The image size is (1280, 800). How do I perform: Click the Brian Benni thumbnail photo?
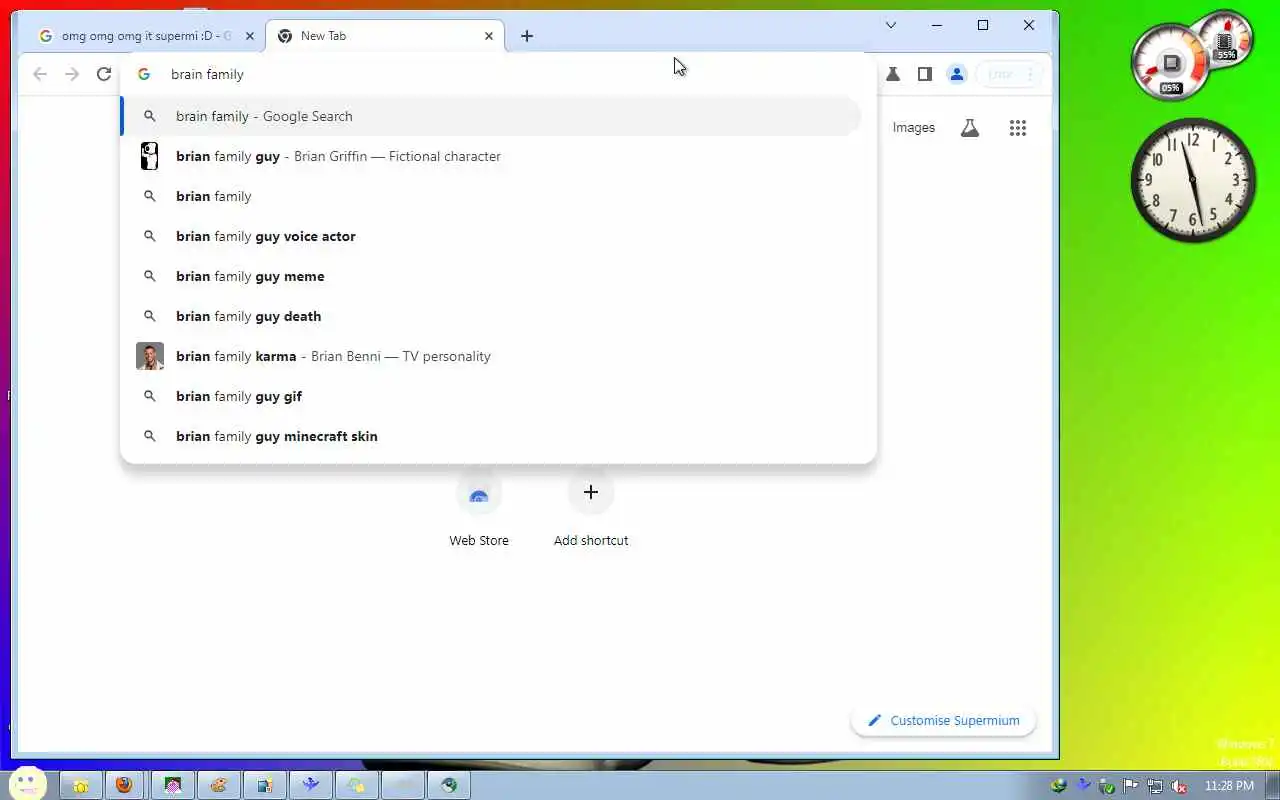pos(150,356)
